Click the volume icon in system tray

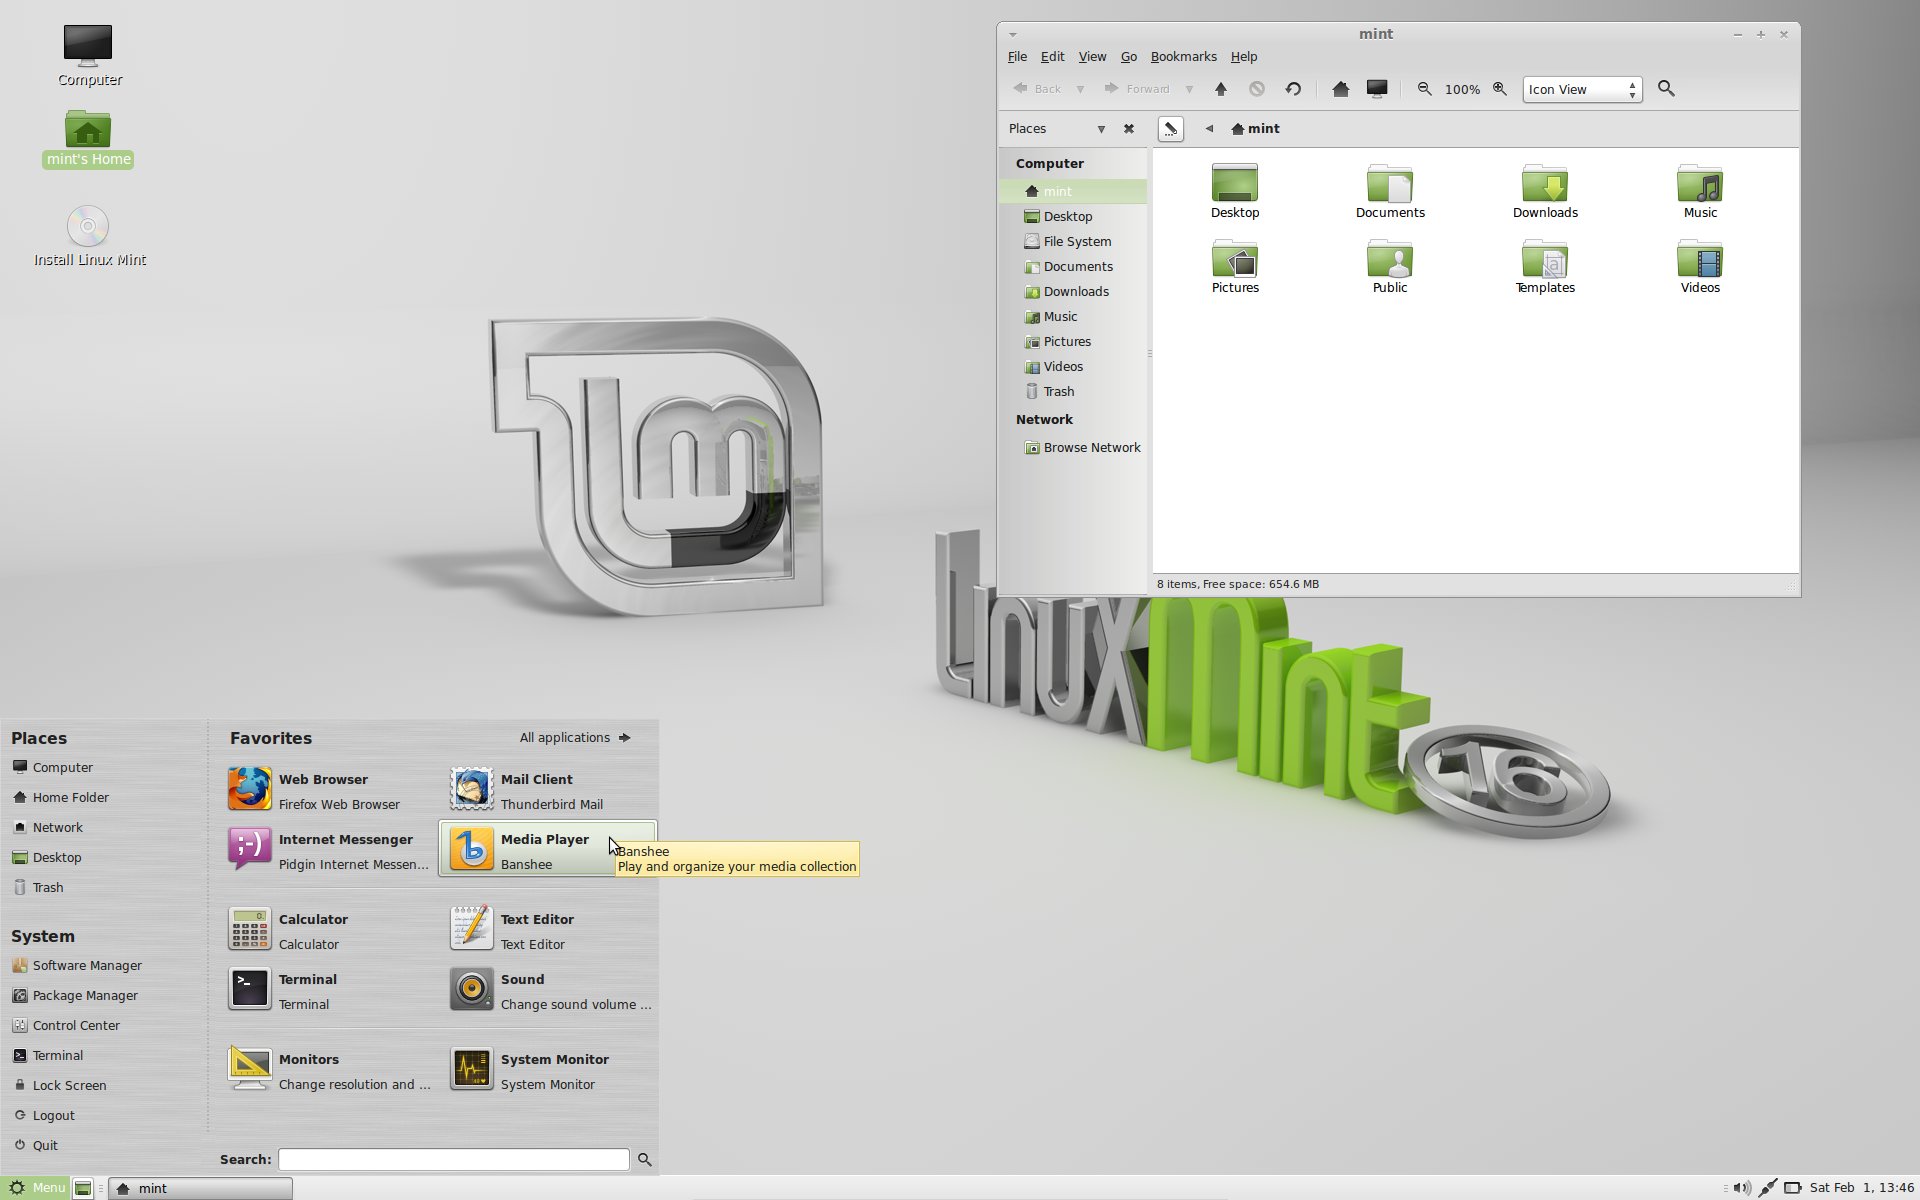click(1742, 1188)
